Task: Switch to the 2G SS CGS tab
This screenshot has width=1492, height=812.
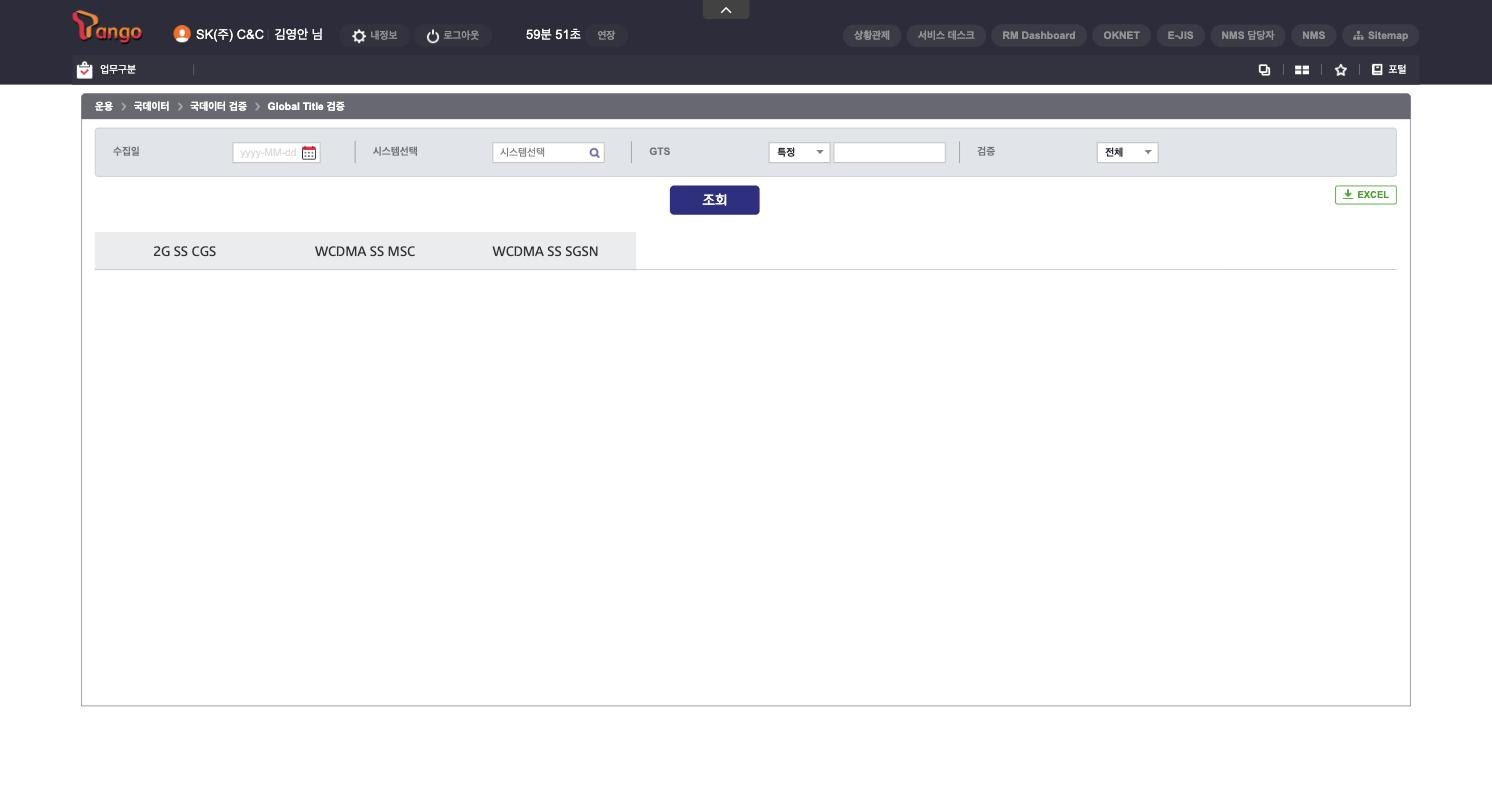Action: coord(185,251)
